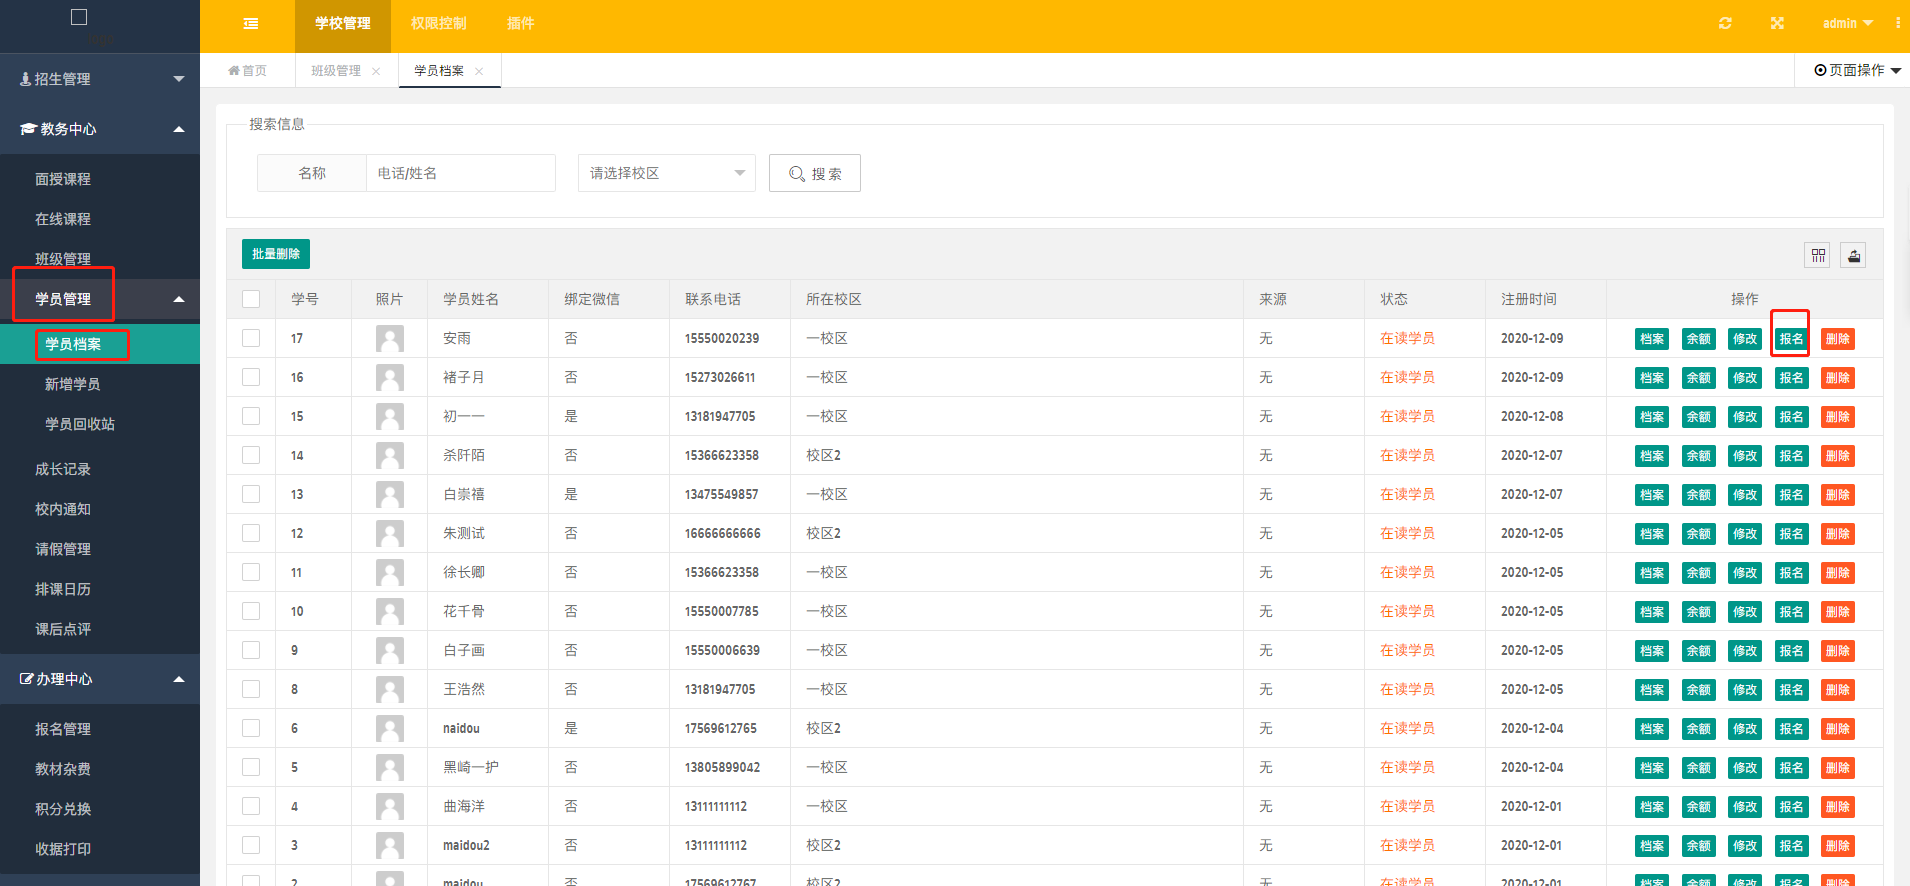
Task: Check the row checkbox for 学号 12
Action: [251, 533]
